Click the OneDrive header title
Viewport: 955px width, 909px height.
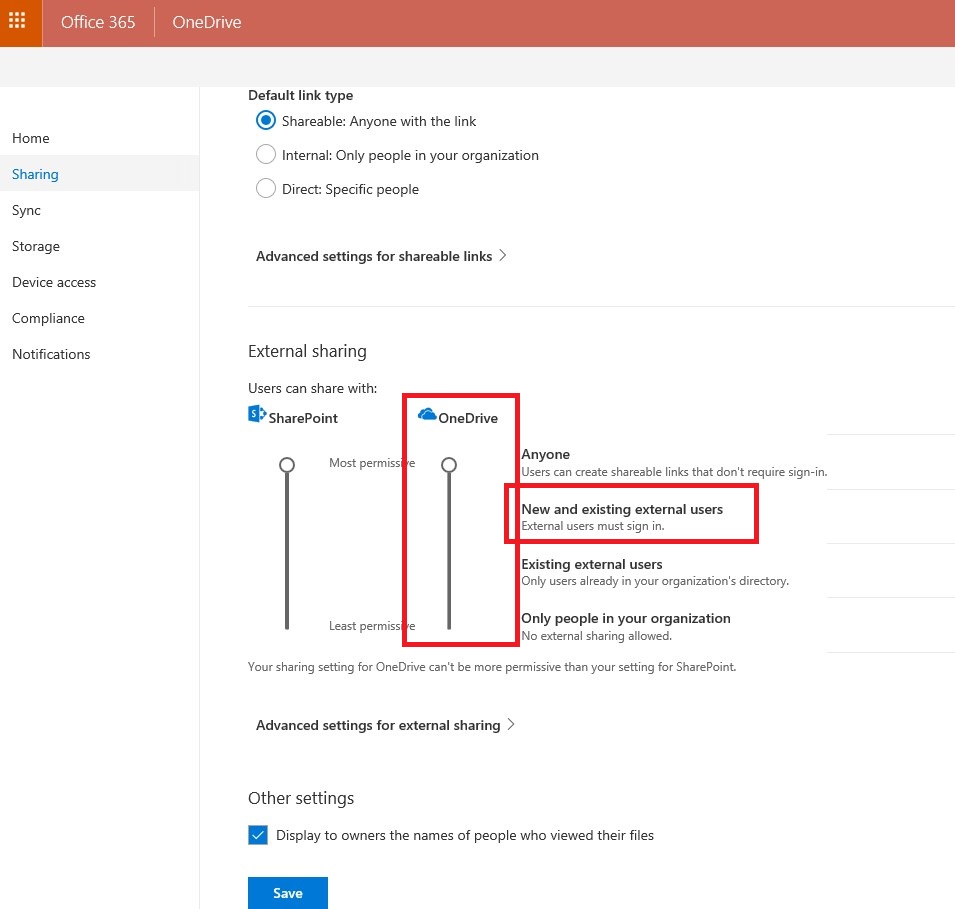pyautogui.click(x=206, y=22)
